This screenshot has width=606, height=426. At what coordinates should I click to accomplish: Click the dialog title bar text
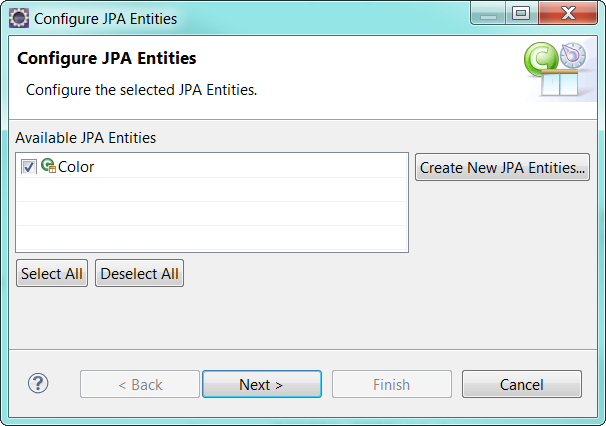106,18
